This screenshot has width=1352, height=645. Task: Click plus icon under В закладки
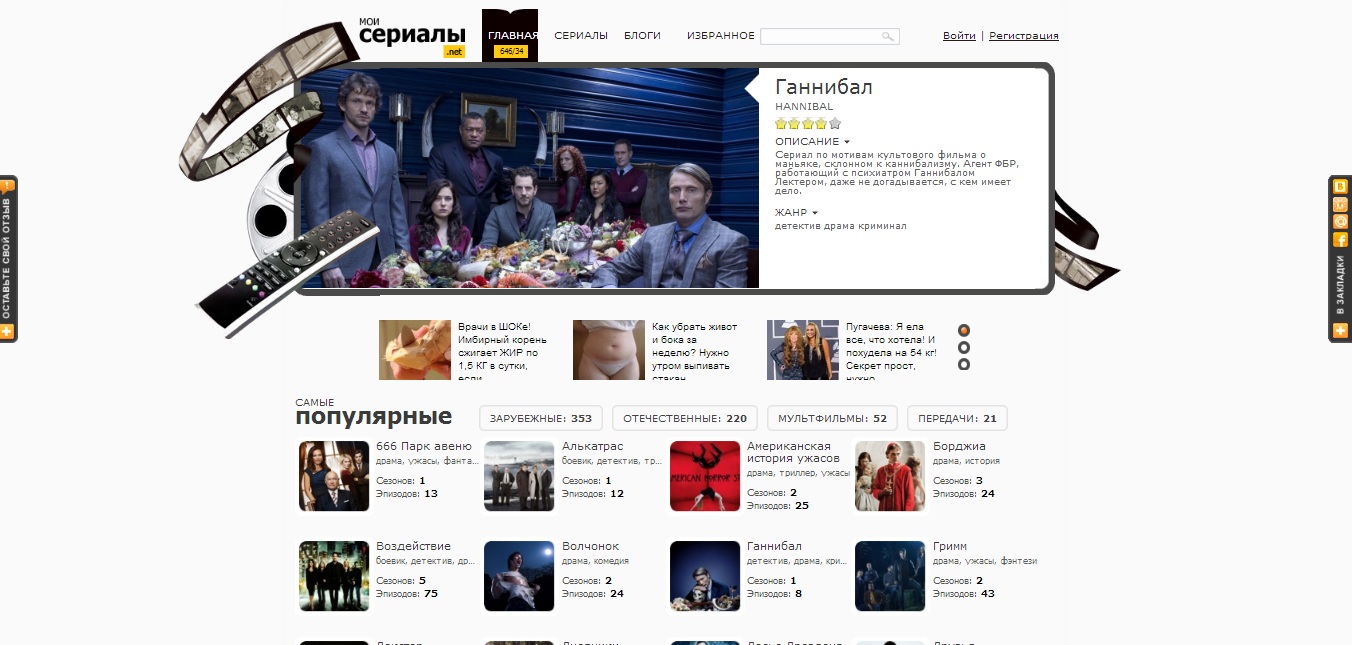tap(1340, 330)
